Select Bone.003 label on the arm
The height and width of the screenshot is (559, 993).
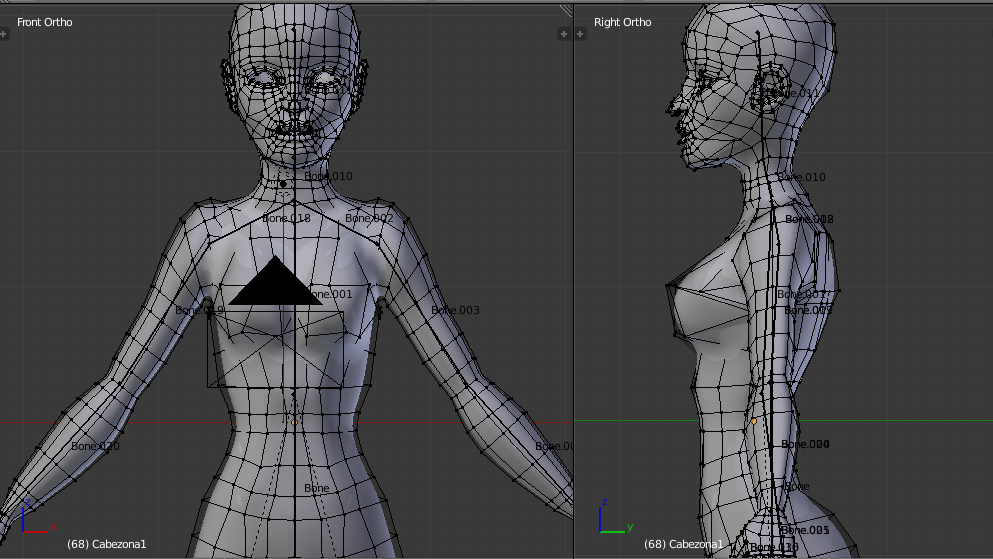(455, 310)
